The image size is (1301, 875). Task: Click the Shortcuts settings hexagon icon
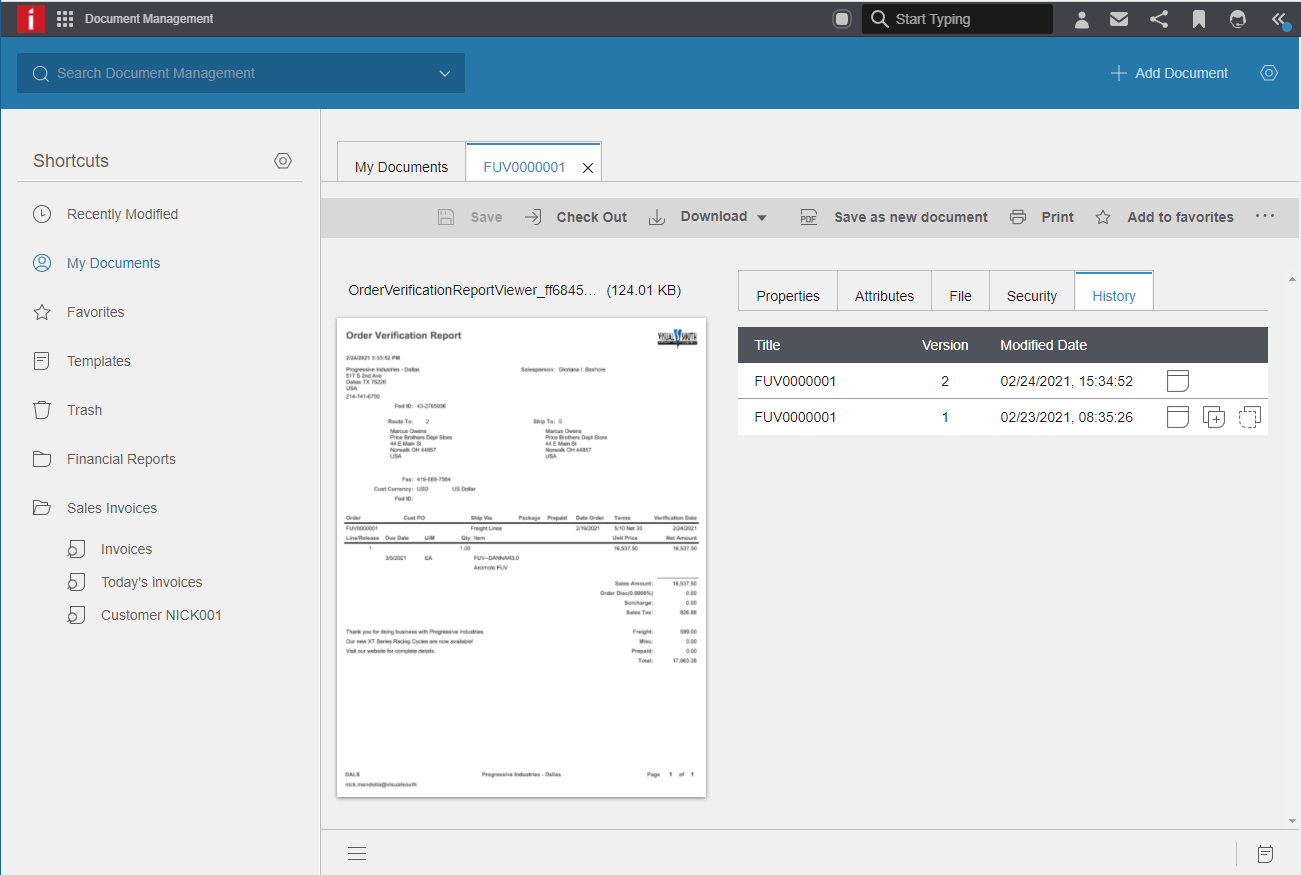[283, 161]
